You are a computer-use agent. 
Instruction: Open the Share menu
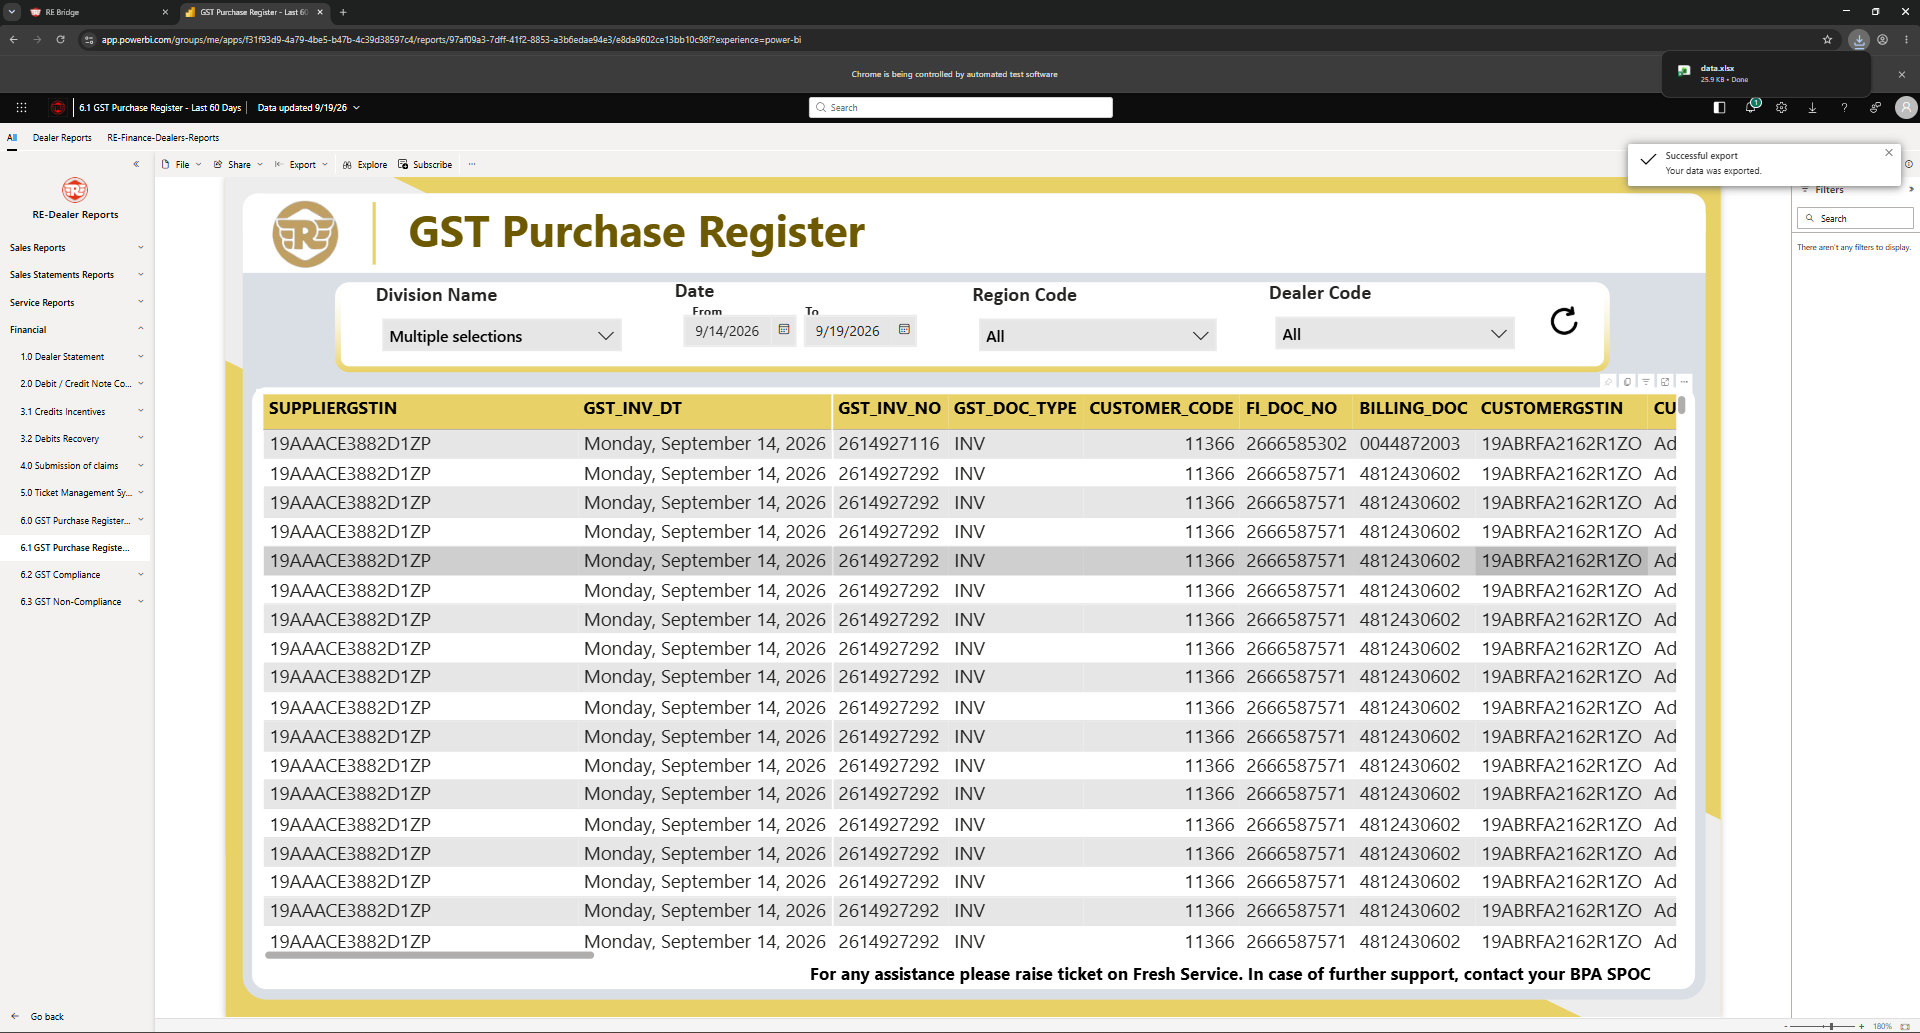(x=238, y=165)
